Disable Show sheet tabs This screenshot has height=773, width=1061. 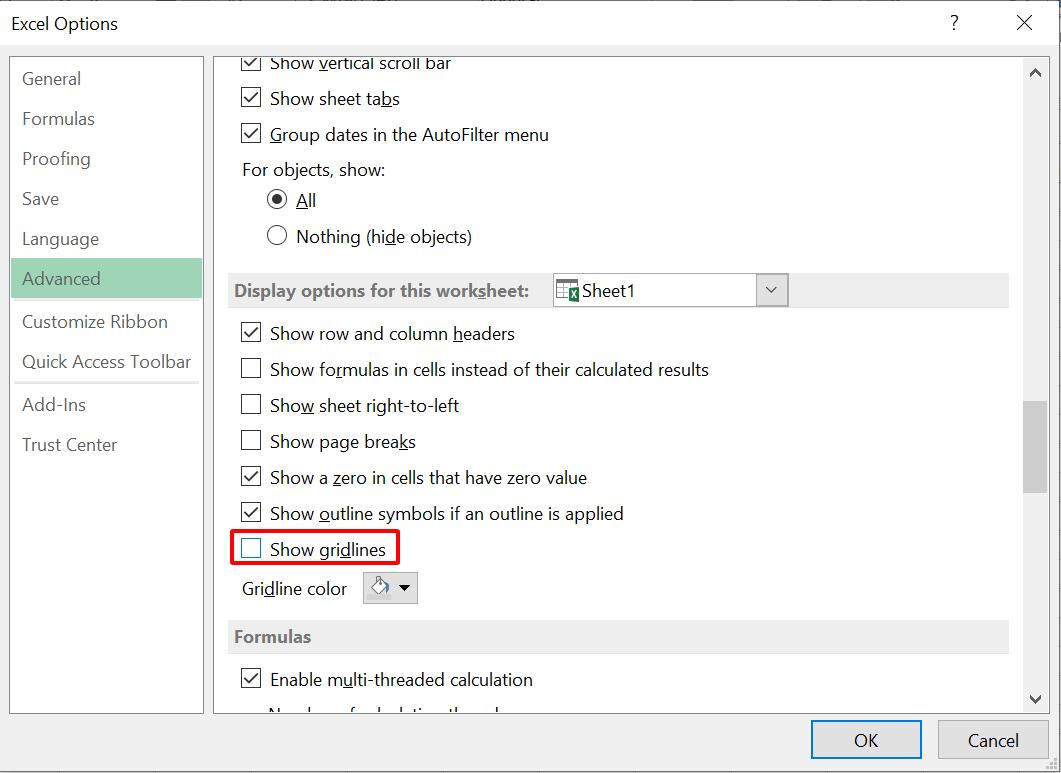click(250, 98)
